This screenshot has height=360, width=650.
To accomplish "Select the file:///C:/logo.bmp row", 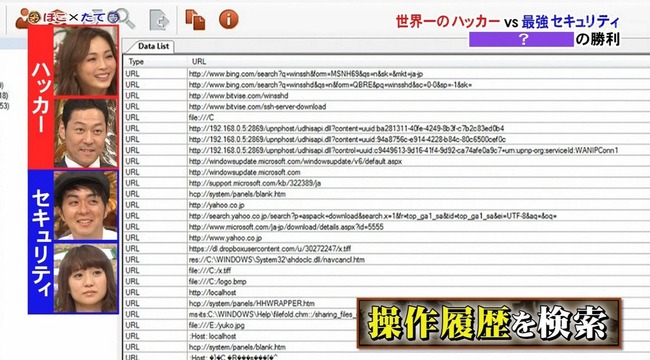I will (x=387, y=281).
